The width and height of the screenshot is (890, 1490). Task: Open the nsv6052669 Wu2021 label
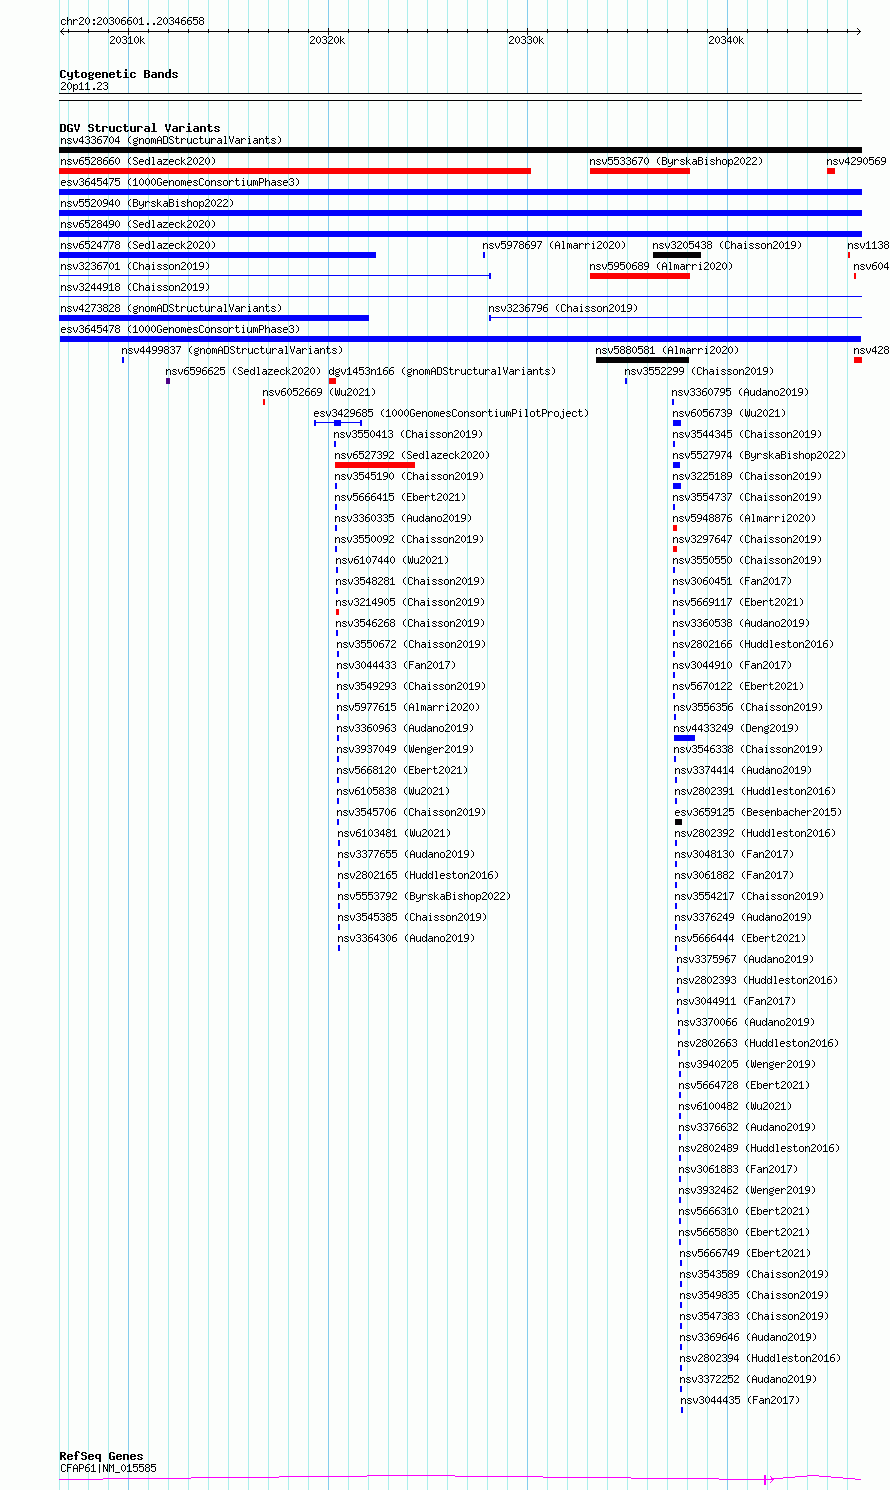319,392
